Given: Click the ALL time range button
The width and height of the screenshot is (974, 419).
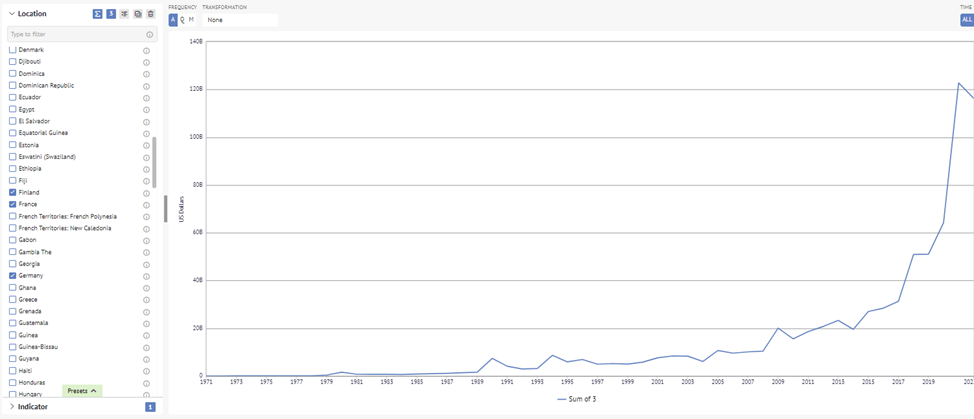Looking at the screenshot, I should click(967, 20).
